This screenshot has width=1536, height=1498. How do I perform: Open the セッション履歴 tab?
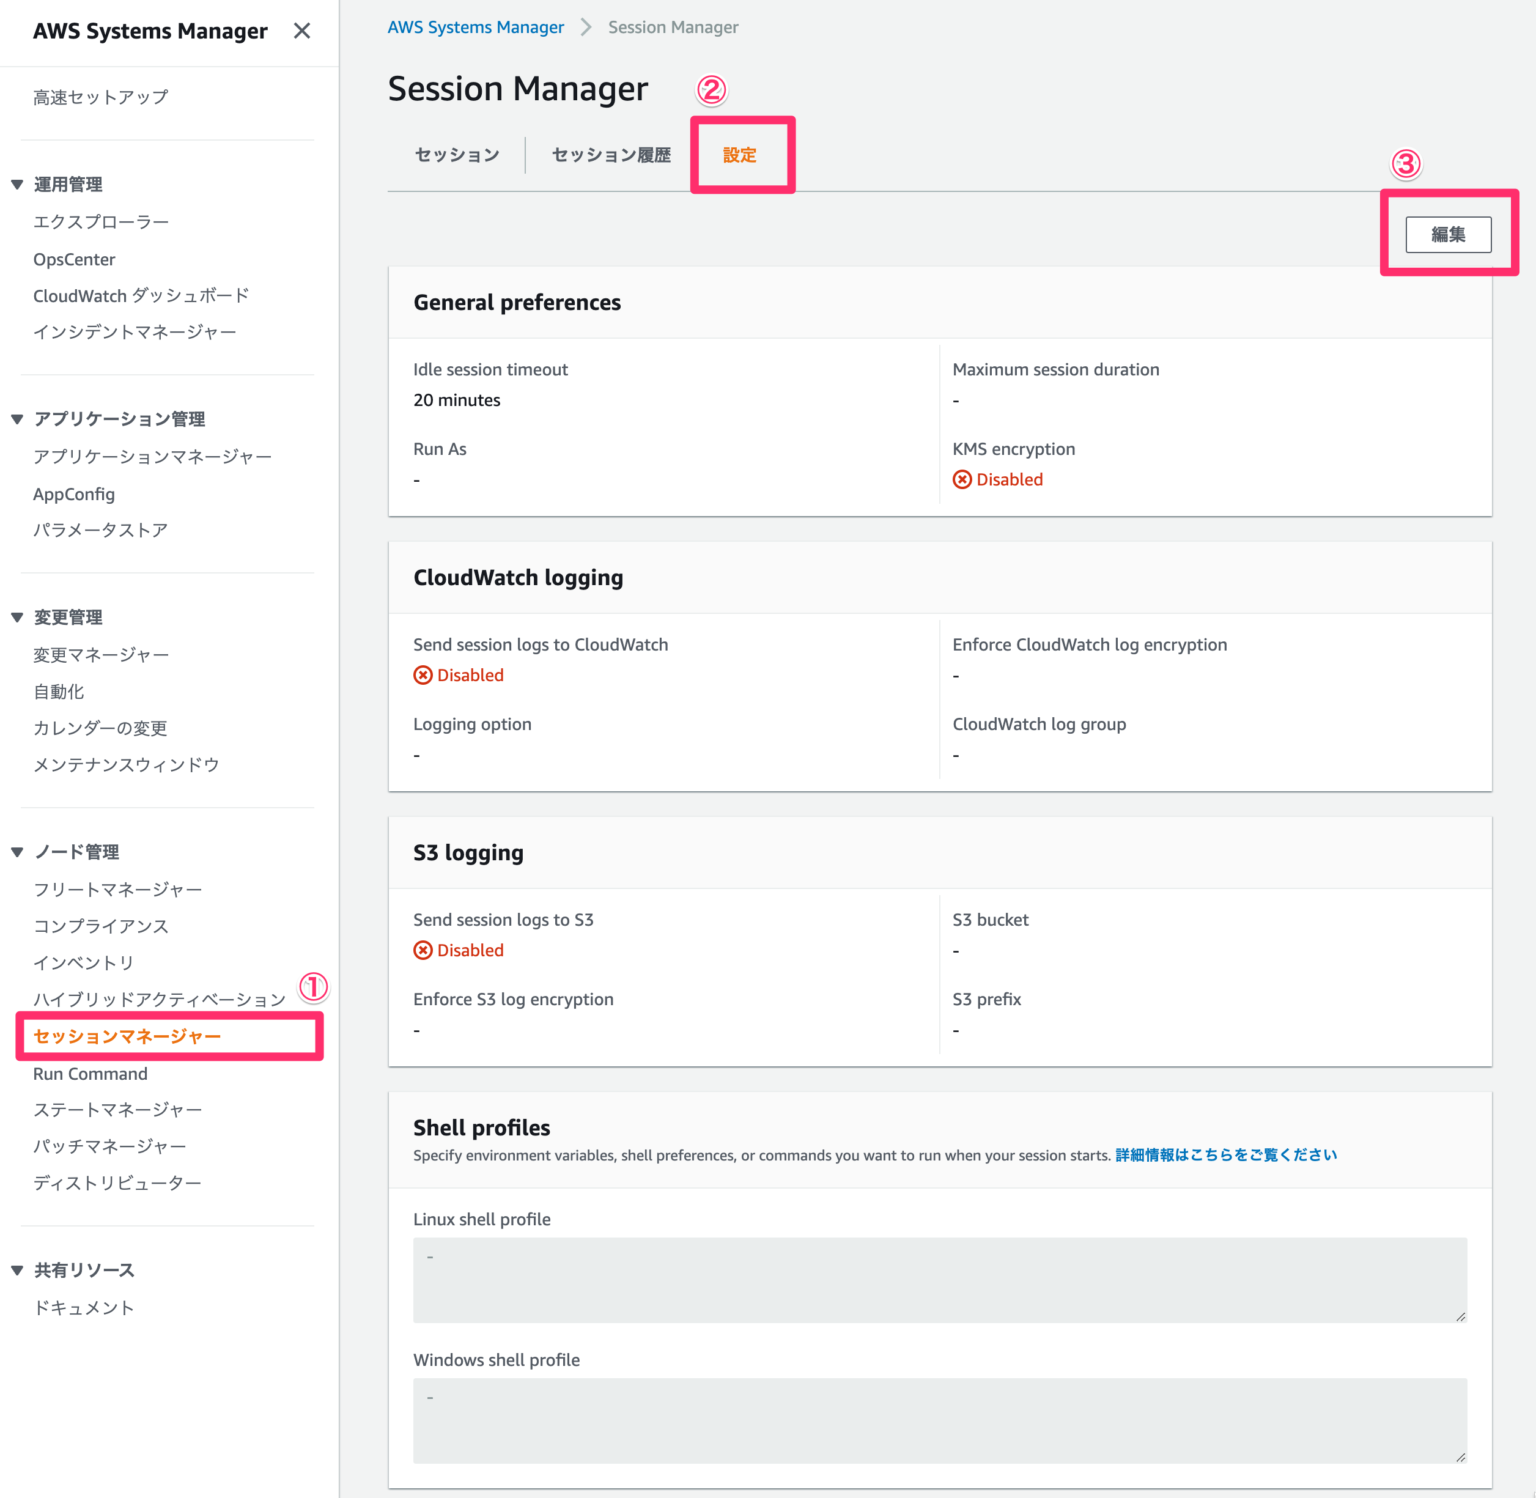click(x=610, y=155)
